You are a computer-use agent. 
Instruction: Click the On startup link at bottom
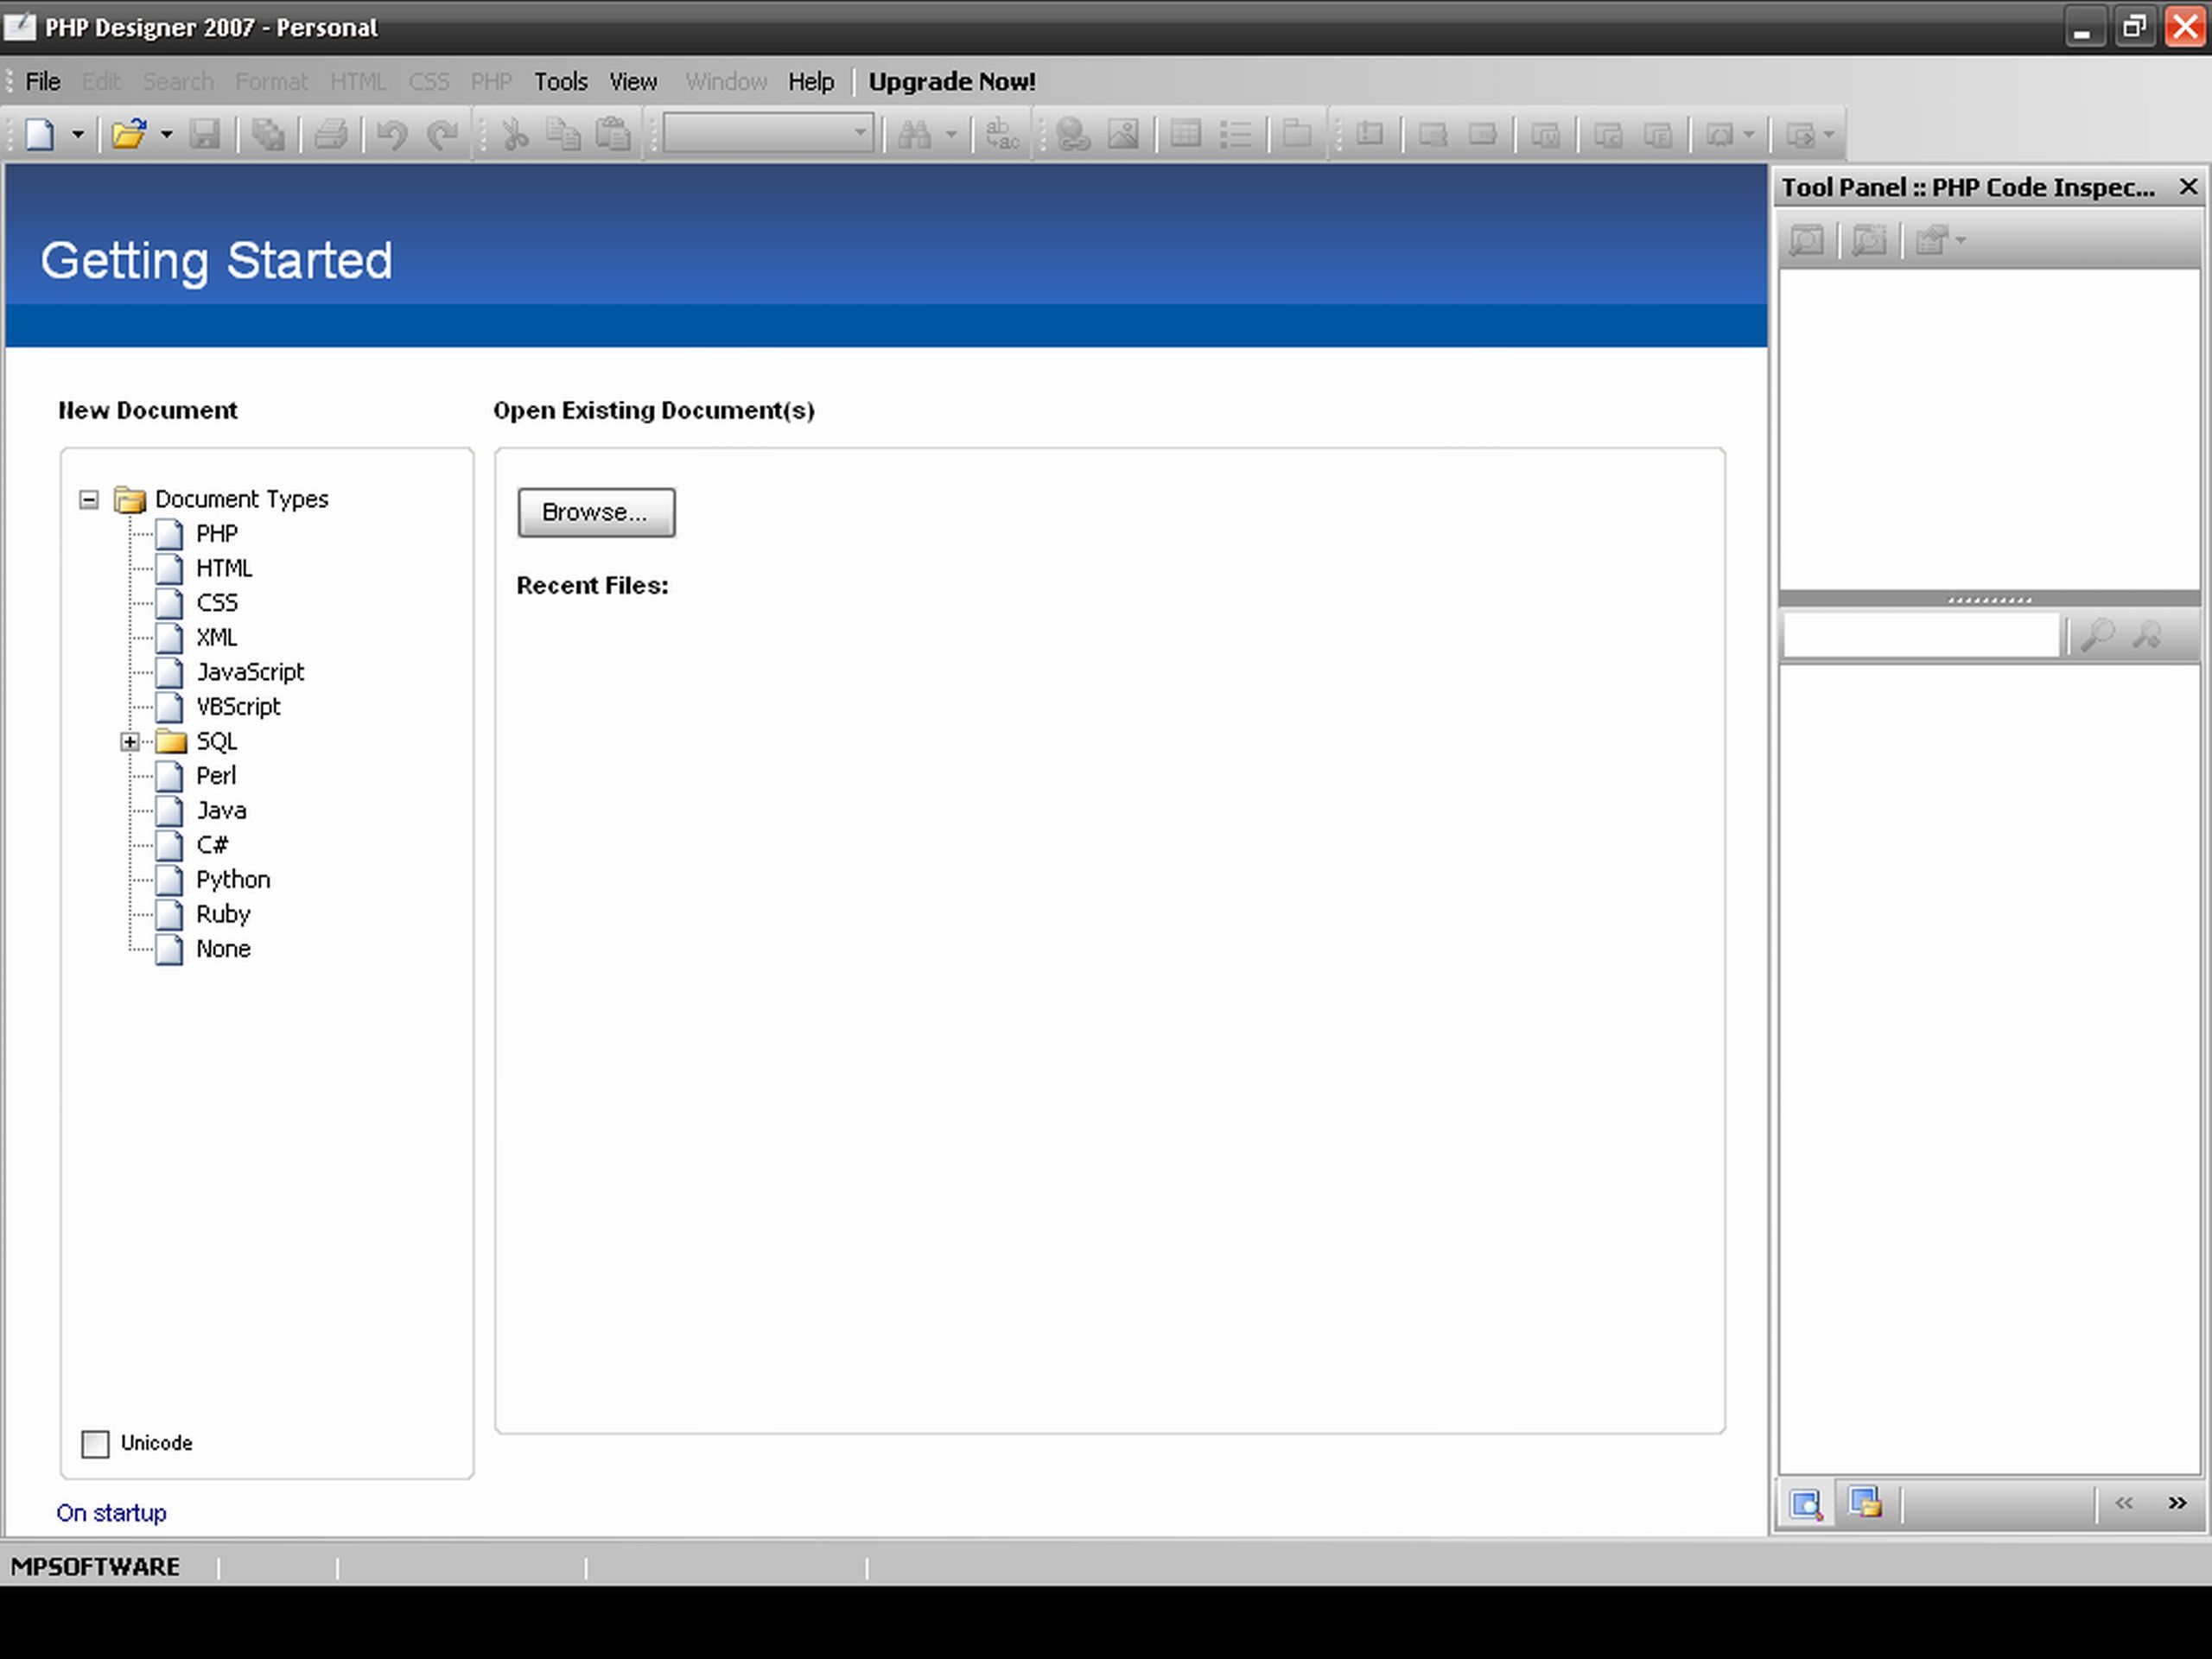pyautogui.click(x=111, y=1511)
